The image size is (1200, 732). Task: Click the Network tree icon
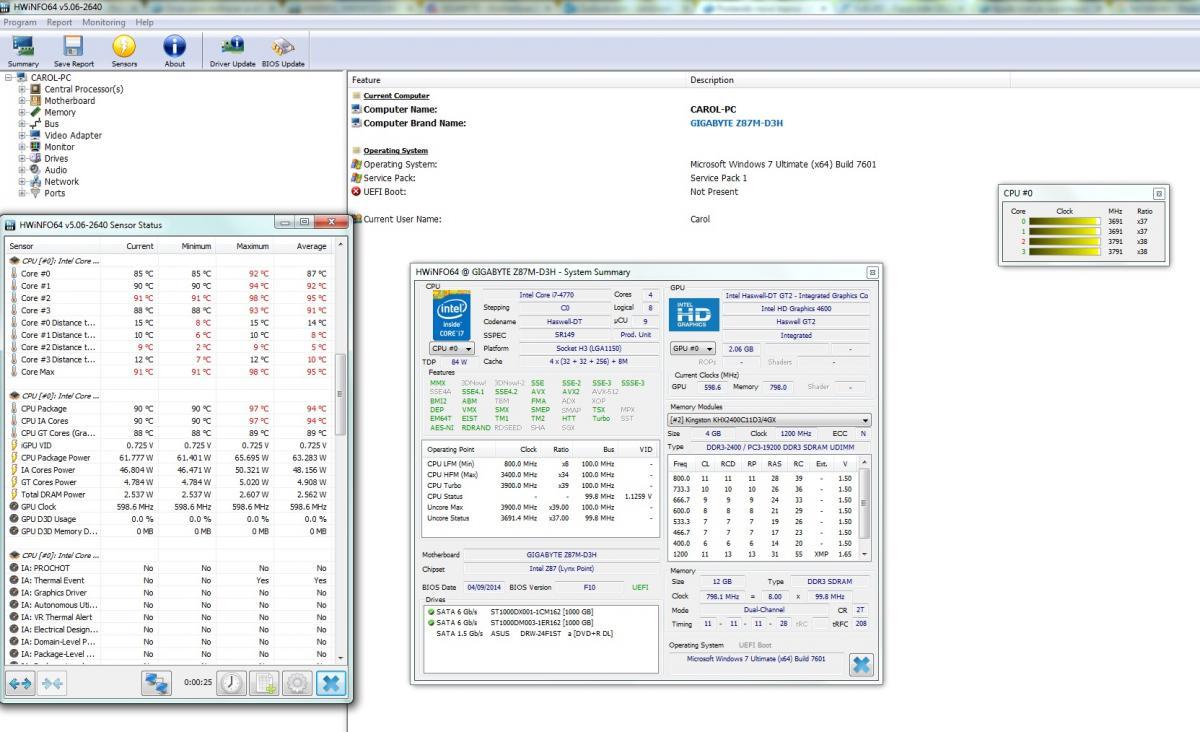point(36,181)
